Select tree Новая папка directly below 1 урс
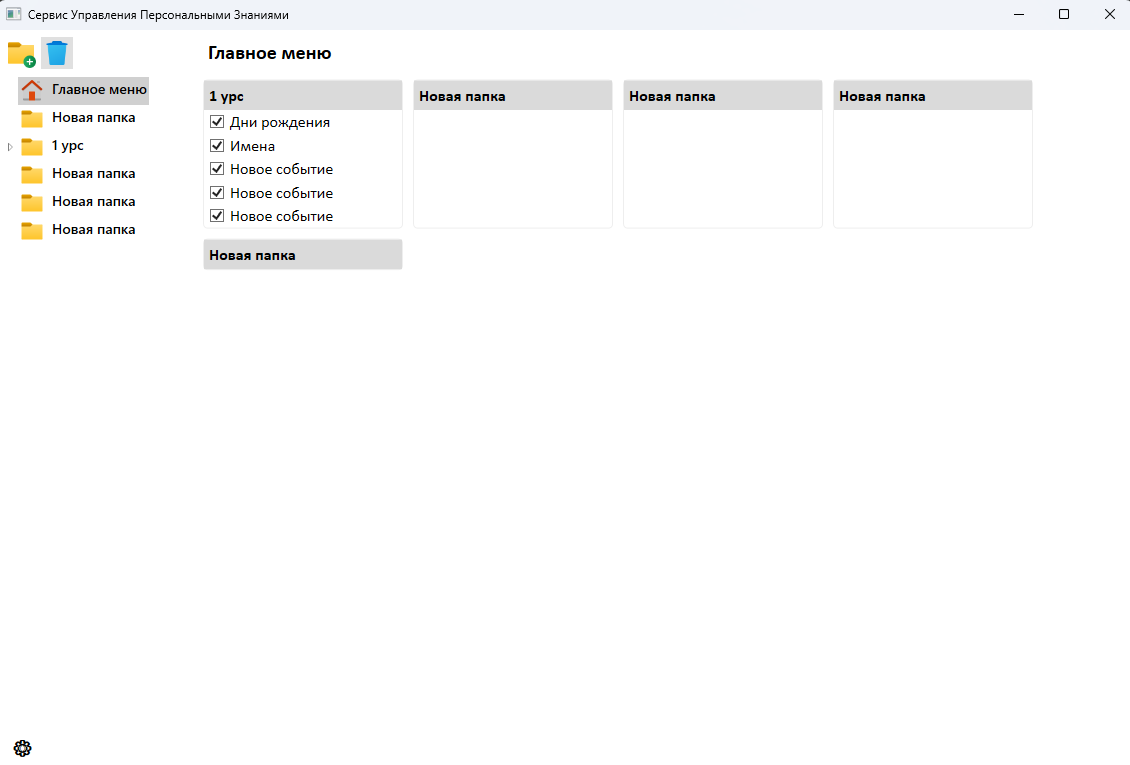The height and width of the screenshot is (765, 1130). [x=94, y=174]
